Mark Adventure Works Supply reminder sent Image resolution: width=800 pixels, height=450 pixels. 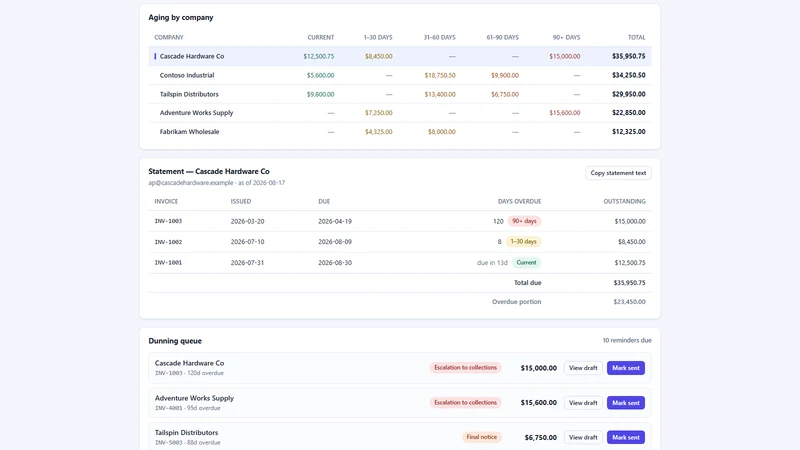click(x=626, y=403)
